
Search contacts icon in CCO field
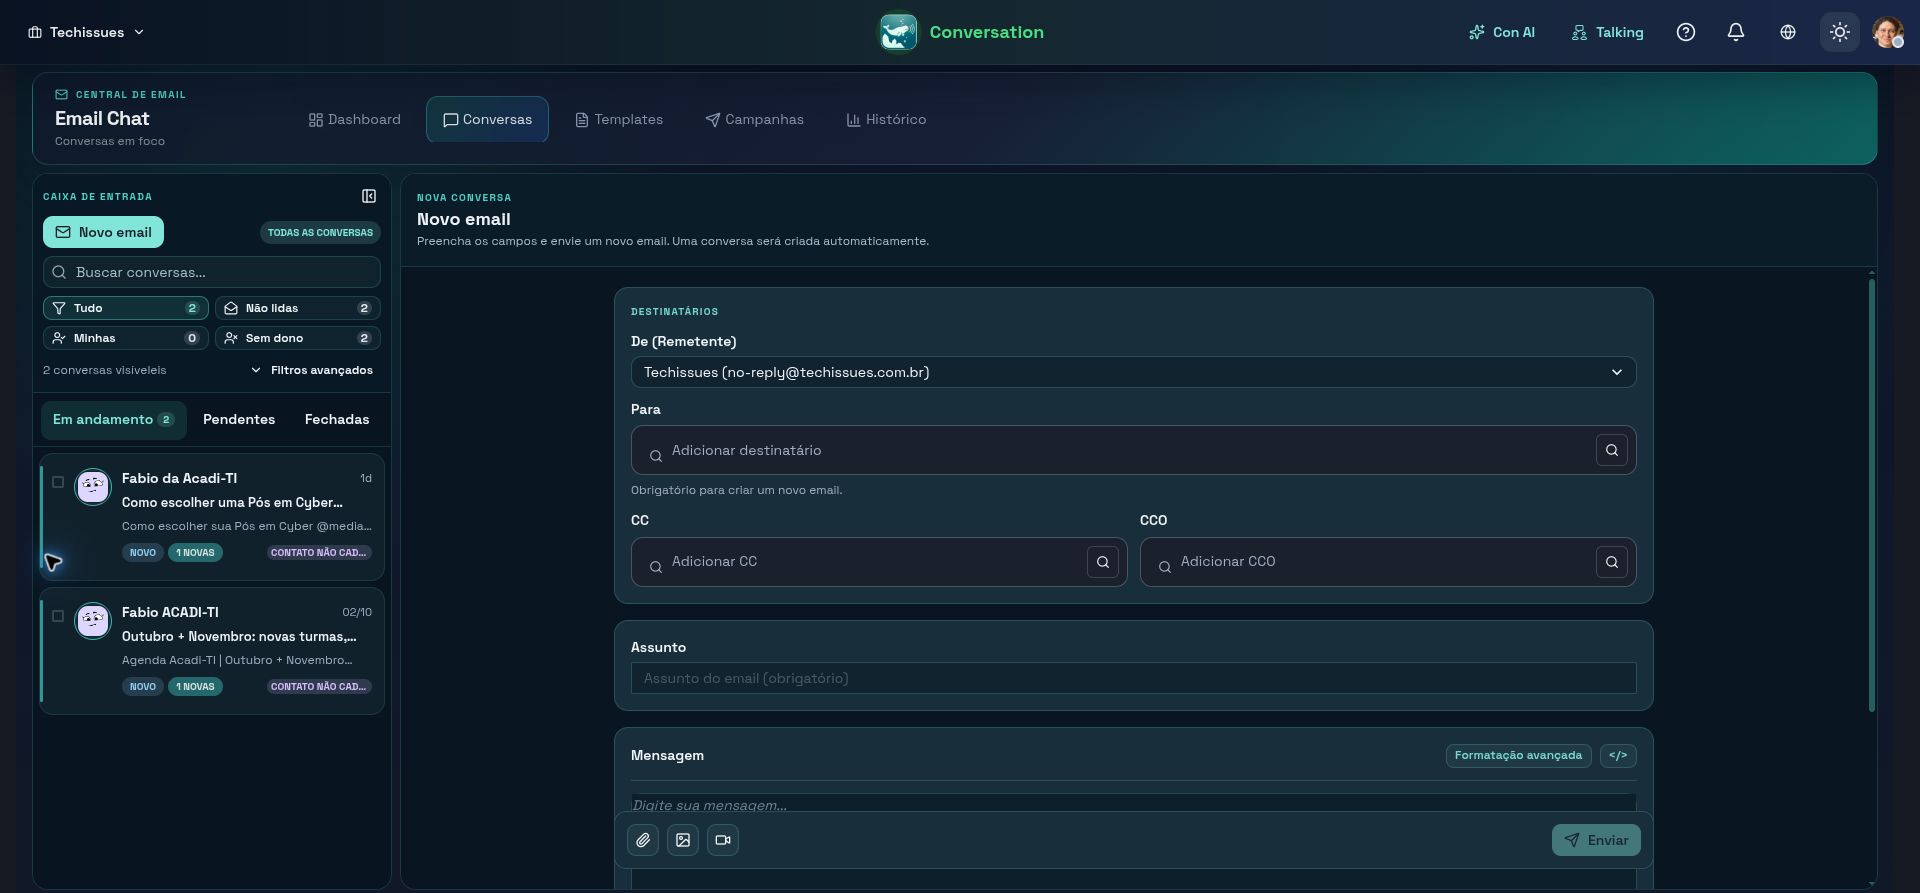(1612, 562)
